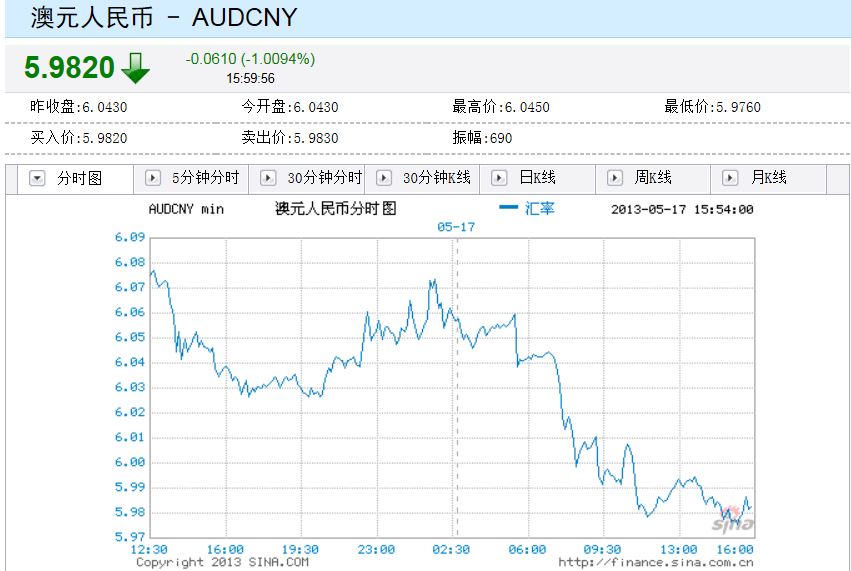The image size is (851, 571).
Task: Click 最高价:6.0450 value
Action: pyautogui.click(x=501, y=107)
